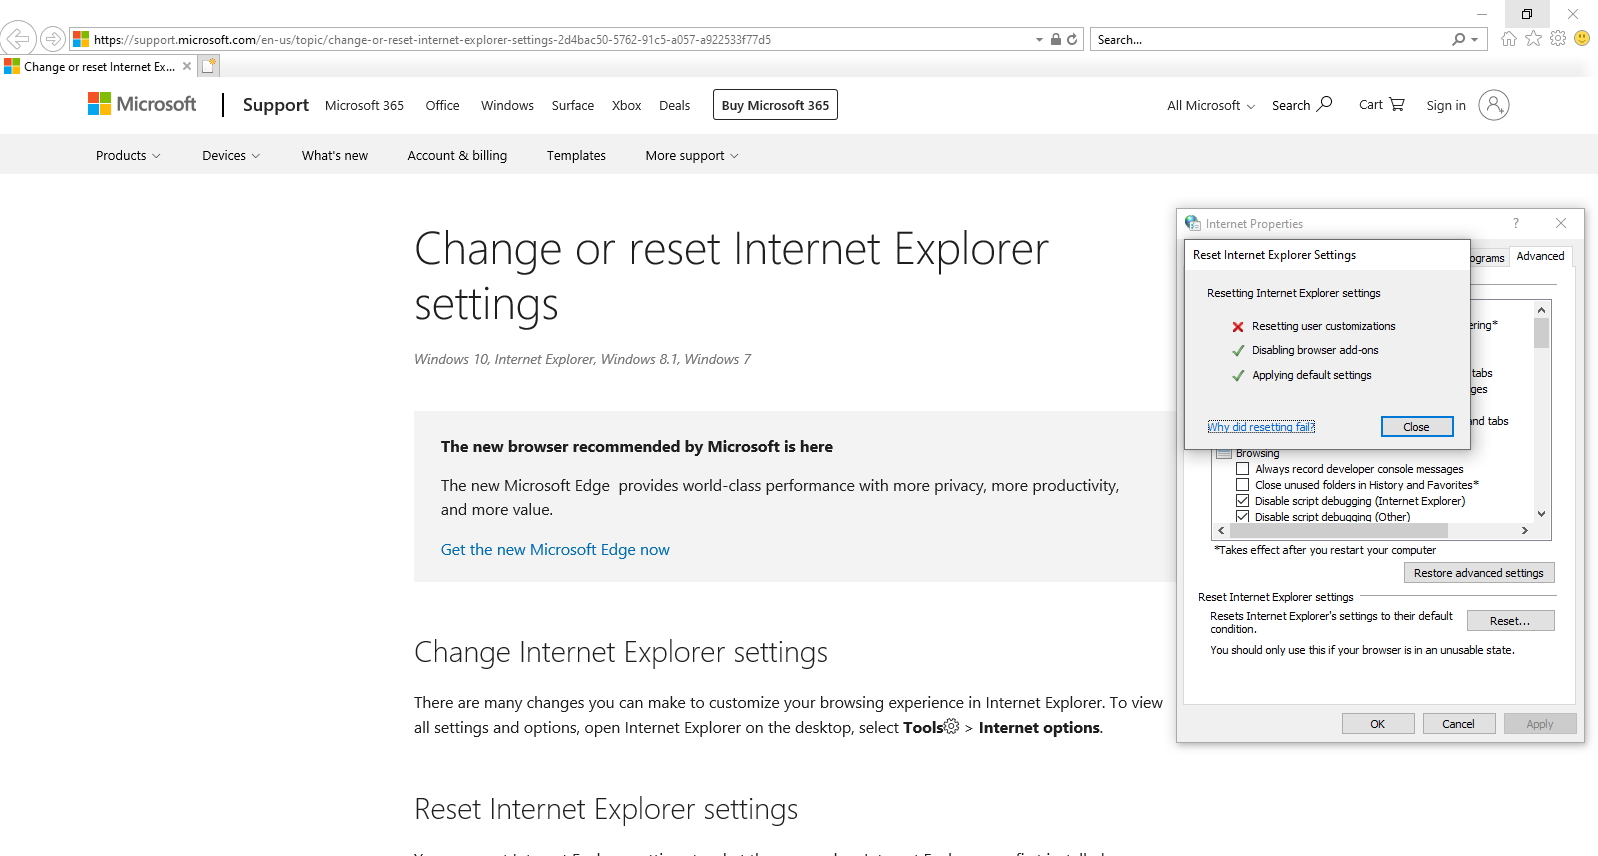The height and width of the screenshot is (856, 1598).
Task: Click the vertical scrollbar thumb in settings list
Action: (1541, 333)
